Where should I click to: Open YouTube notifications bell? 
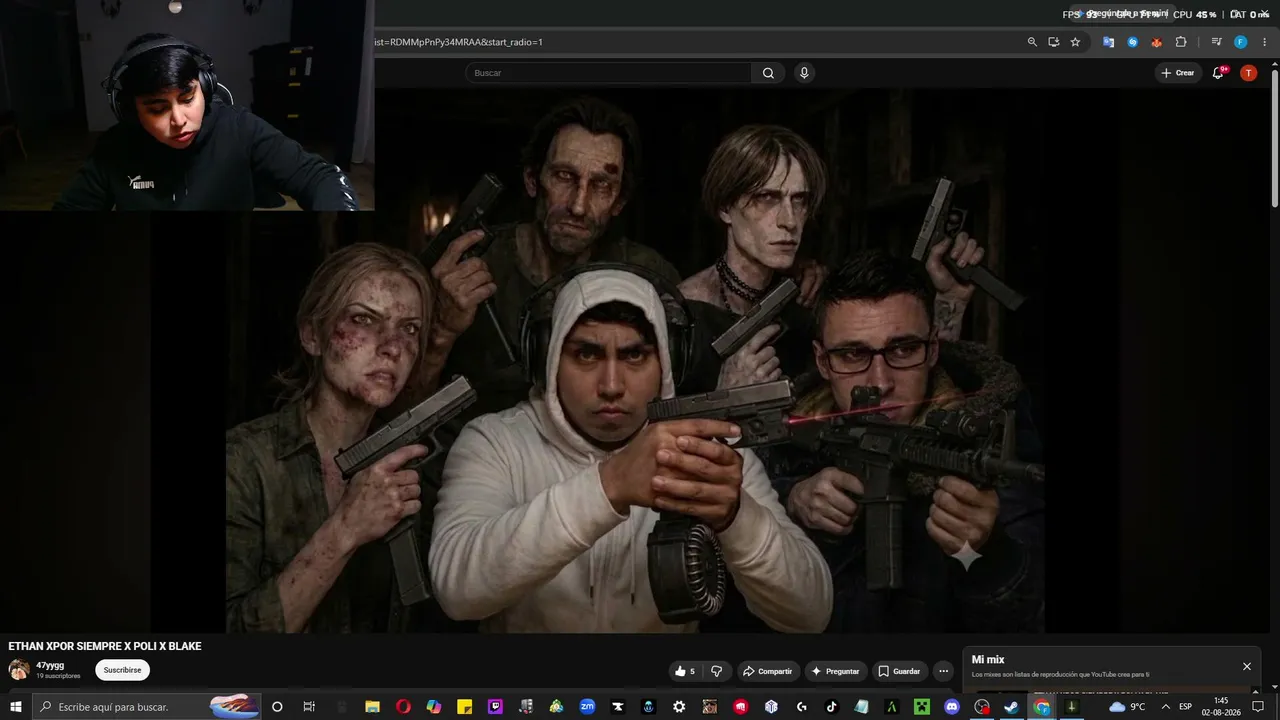(1218, 73)
